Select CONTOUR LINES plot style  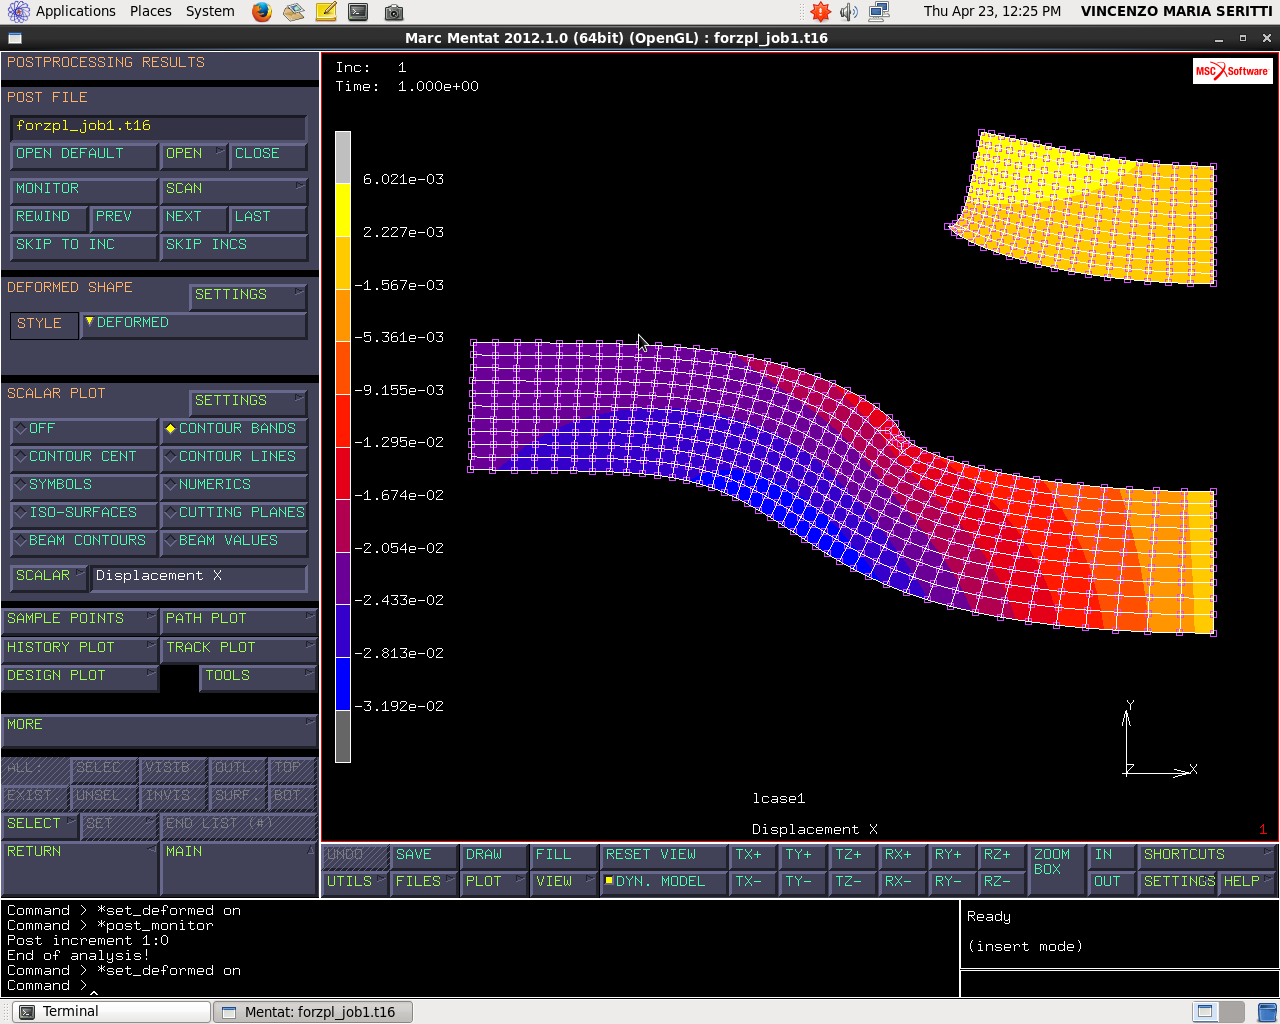click(234, 457)
